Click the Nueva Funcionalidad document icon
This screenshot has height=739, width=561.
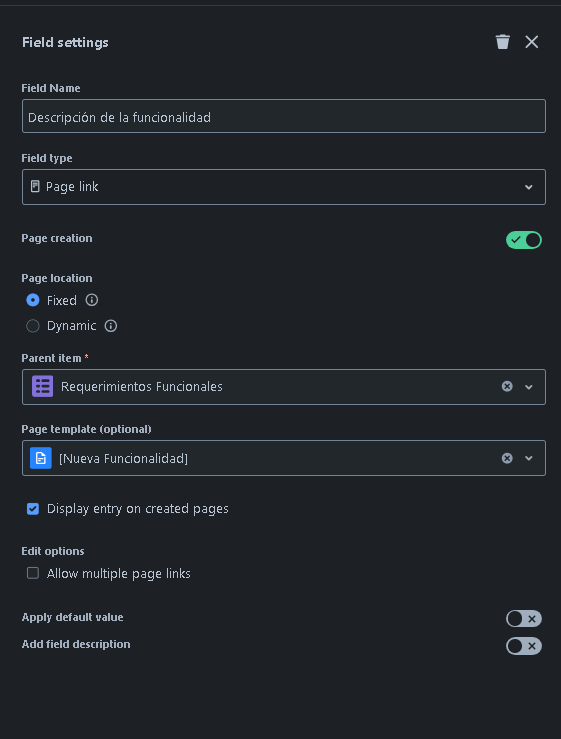click(x=41, y=458)
